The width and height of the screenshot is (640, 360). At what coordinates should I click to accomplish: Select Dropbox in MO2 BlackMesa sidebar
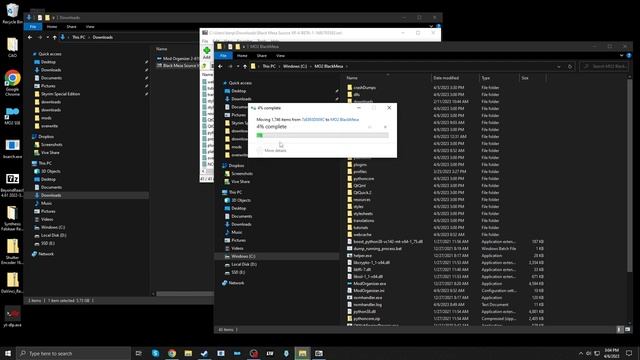click(x=236, y=166)
